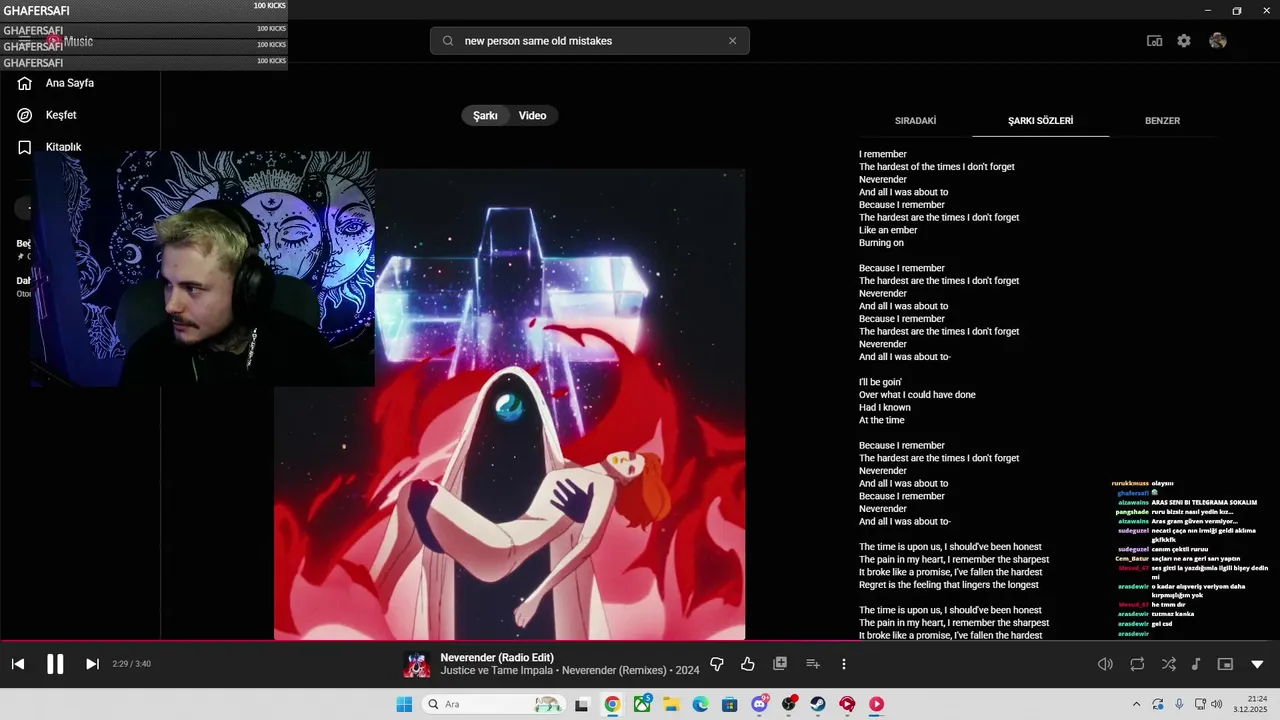1280x720 pixels.
Task: Toggle shuffle playback
Action: click(1169, 664)
